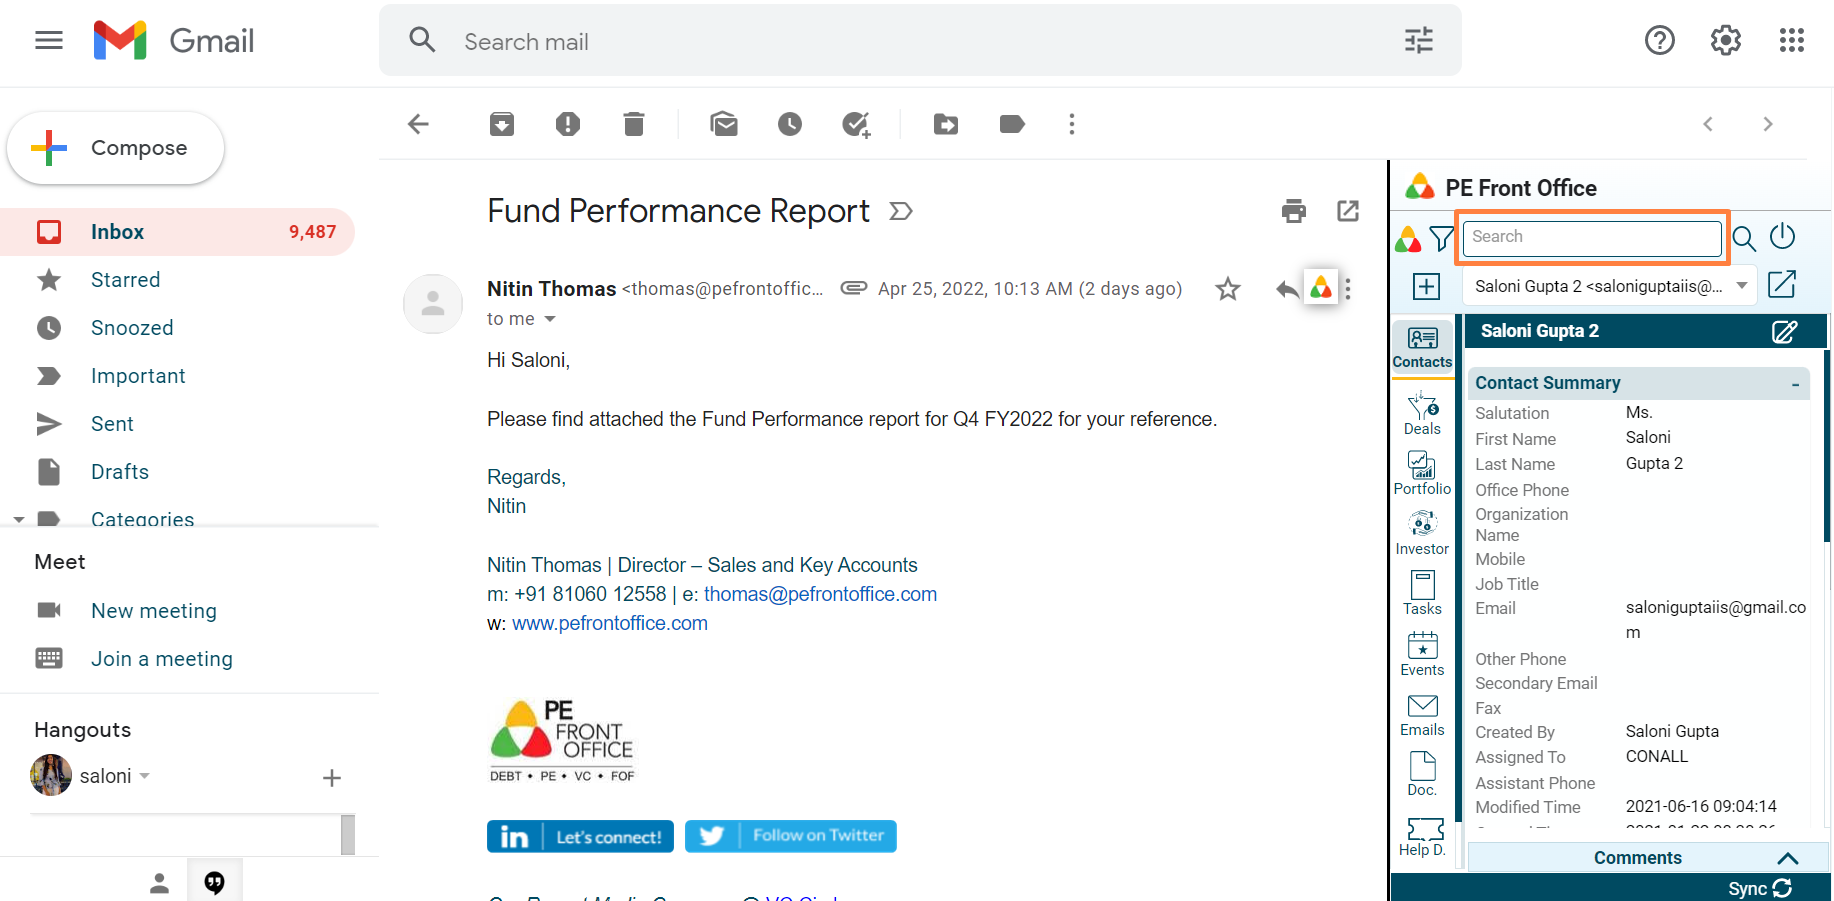Open the www.pefrontoffice.com link
This screenshot has width=1834, height=901.
pos(609,623)
